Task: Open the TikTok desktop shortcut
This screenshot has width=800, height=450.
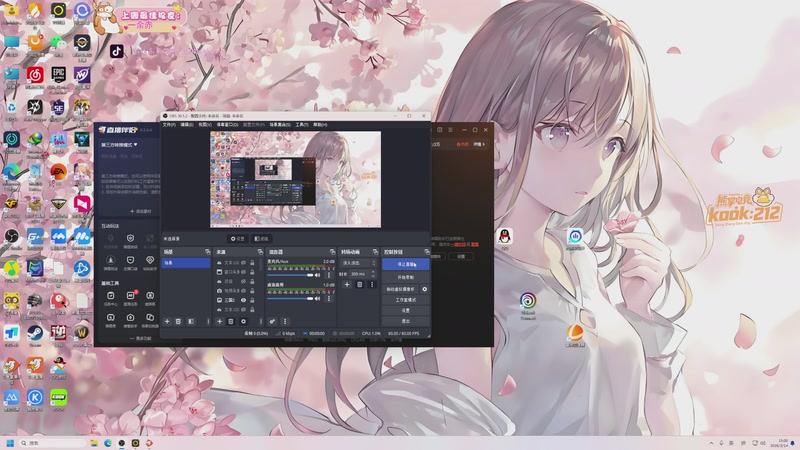Action: click(117, 51)
